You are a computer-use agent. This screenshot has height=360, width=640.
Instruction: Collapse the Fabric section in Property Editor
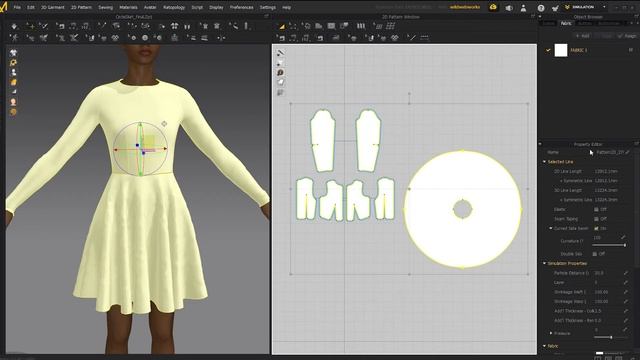pyautogui.click(x=544, y=346)
